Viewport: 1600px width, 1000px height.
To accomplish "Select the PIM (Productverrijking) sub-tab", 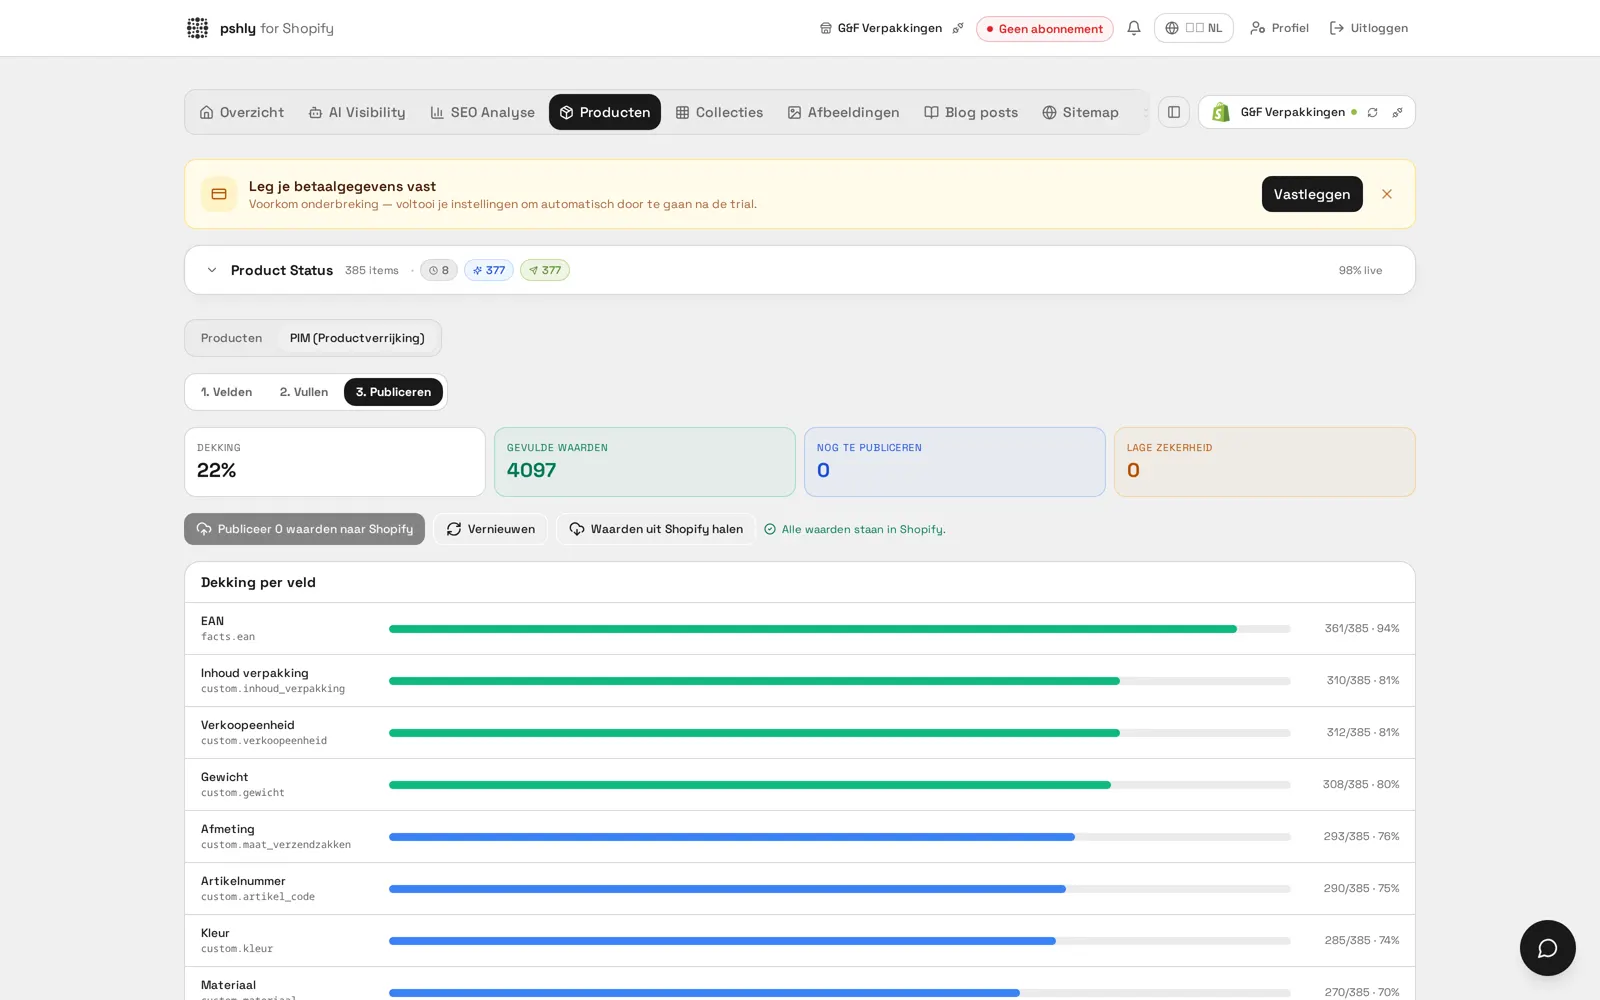I will (x=357, y=338).
